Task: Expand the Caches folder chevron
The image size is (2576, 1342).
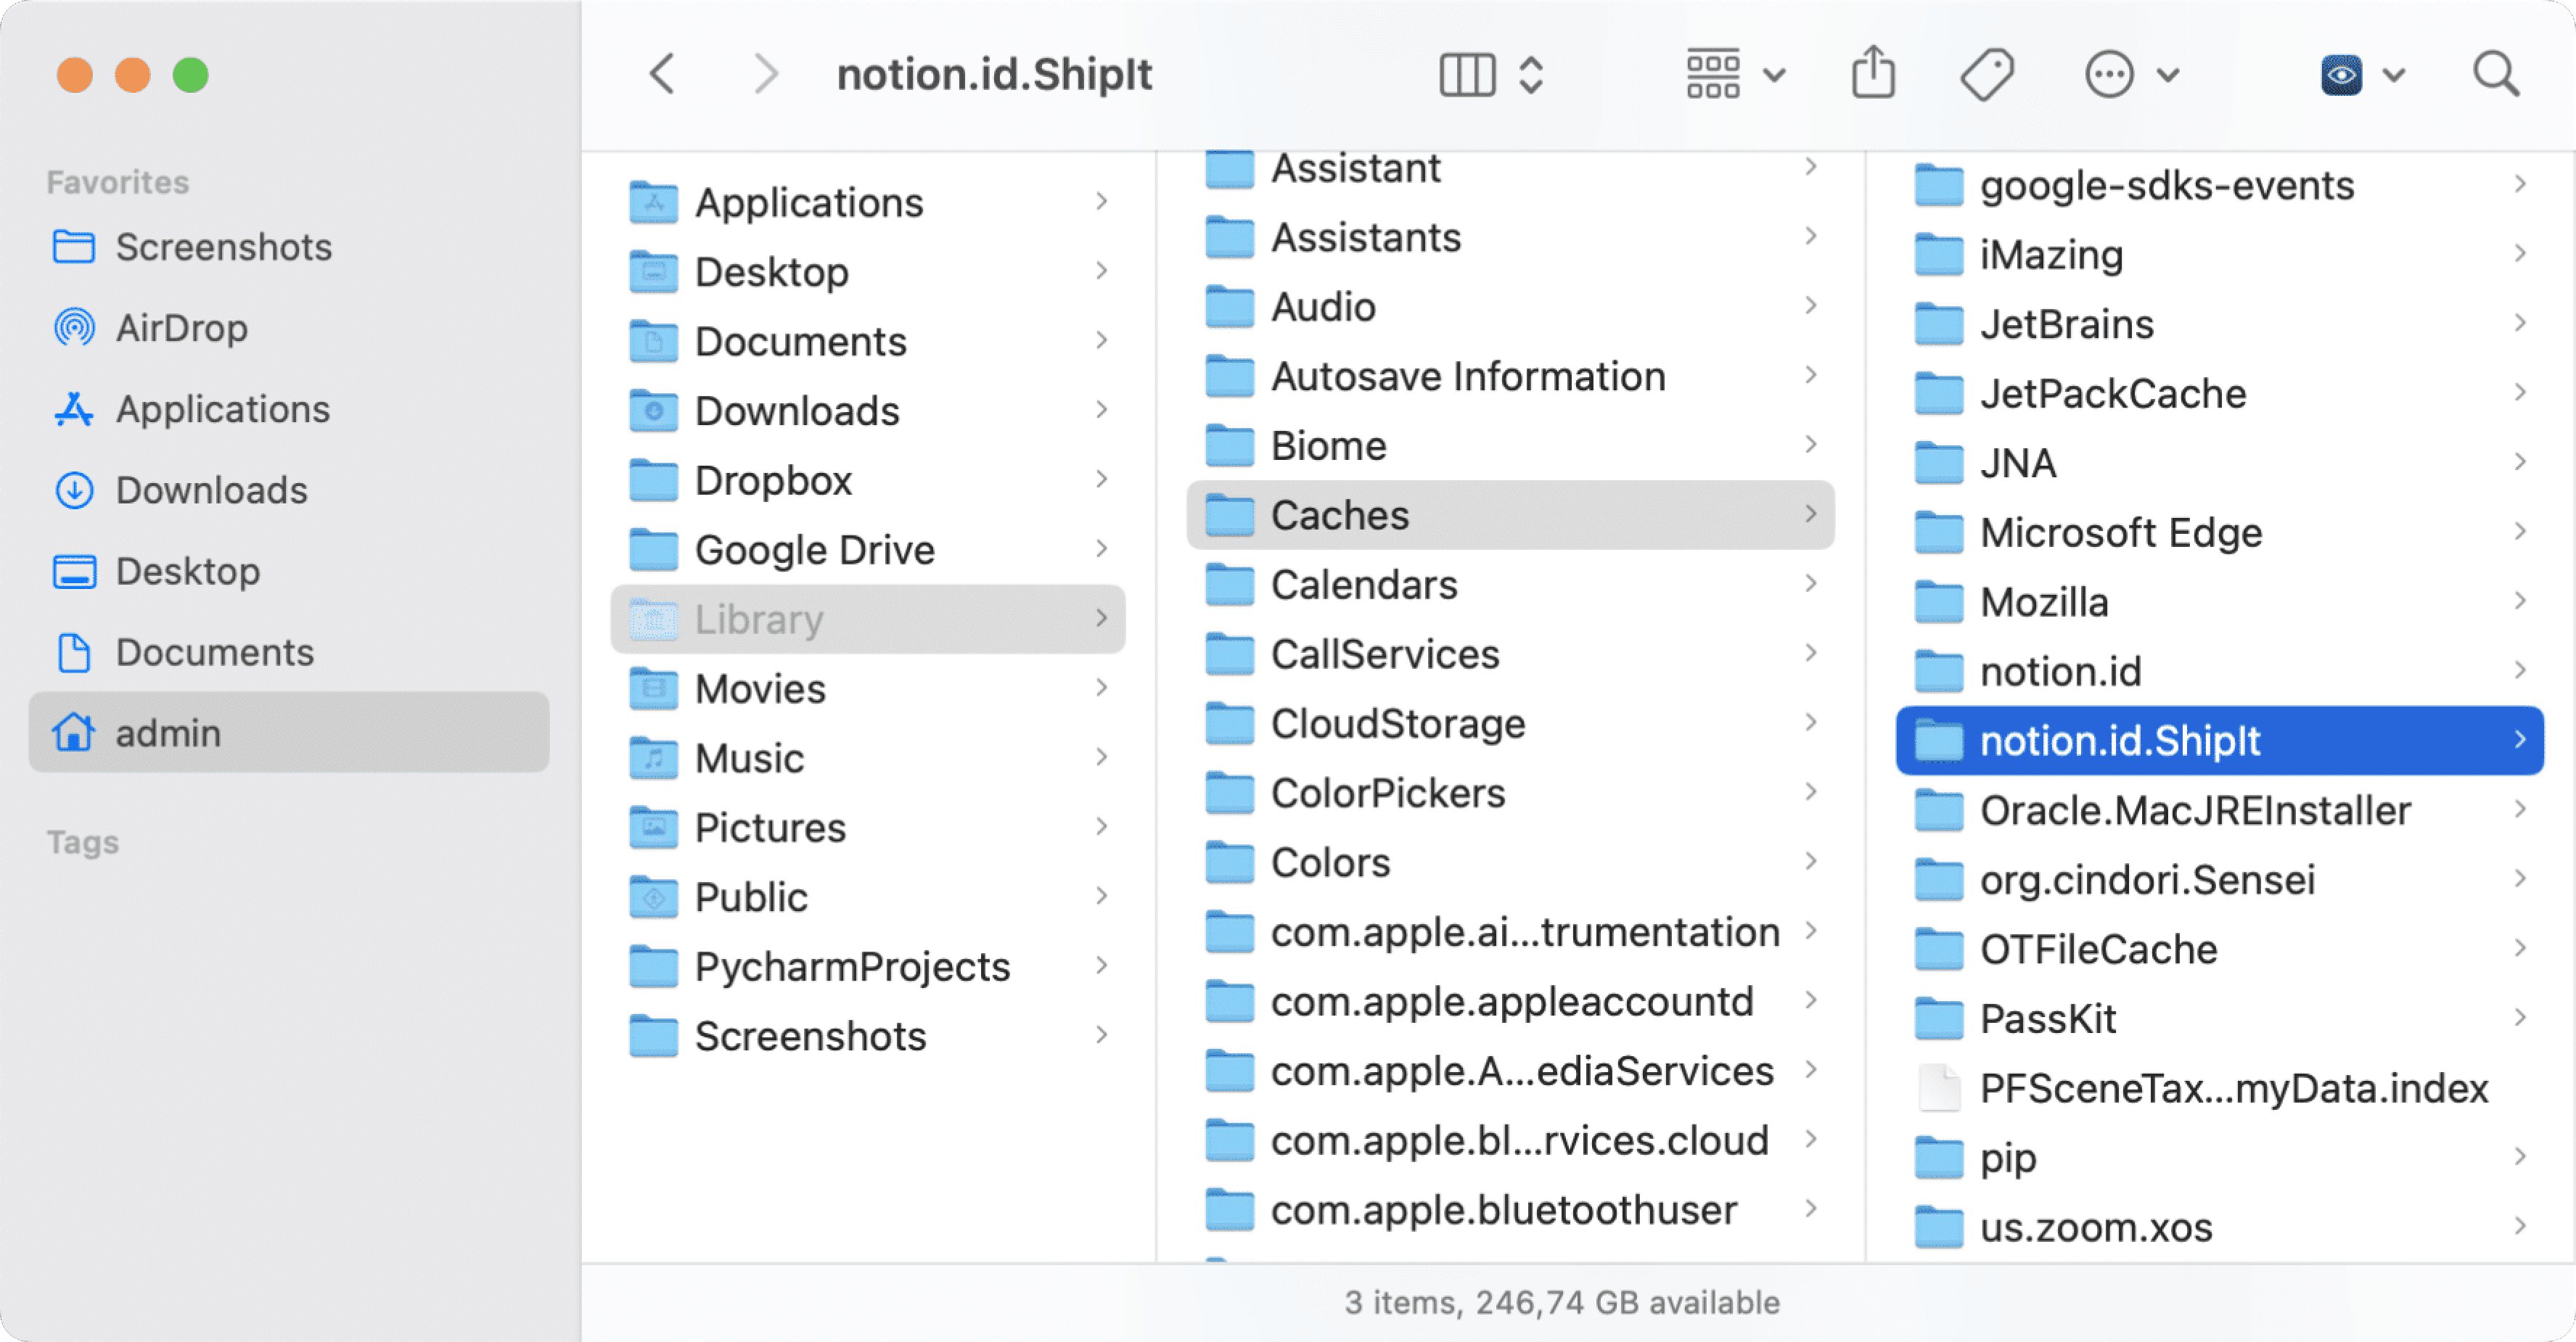Action: point(1811,514)
